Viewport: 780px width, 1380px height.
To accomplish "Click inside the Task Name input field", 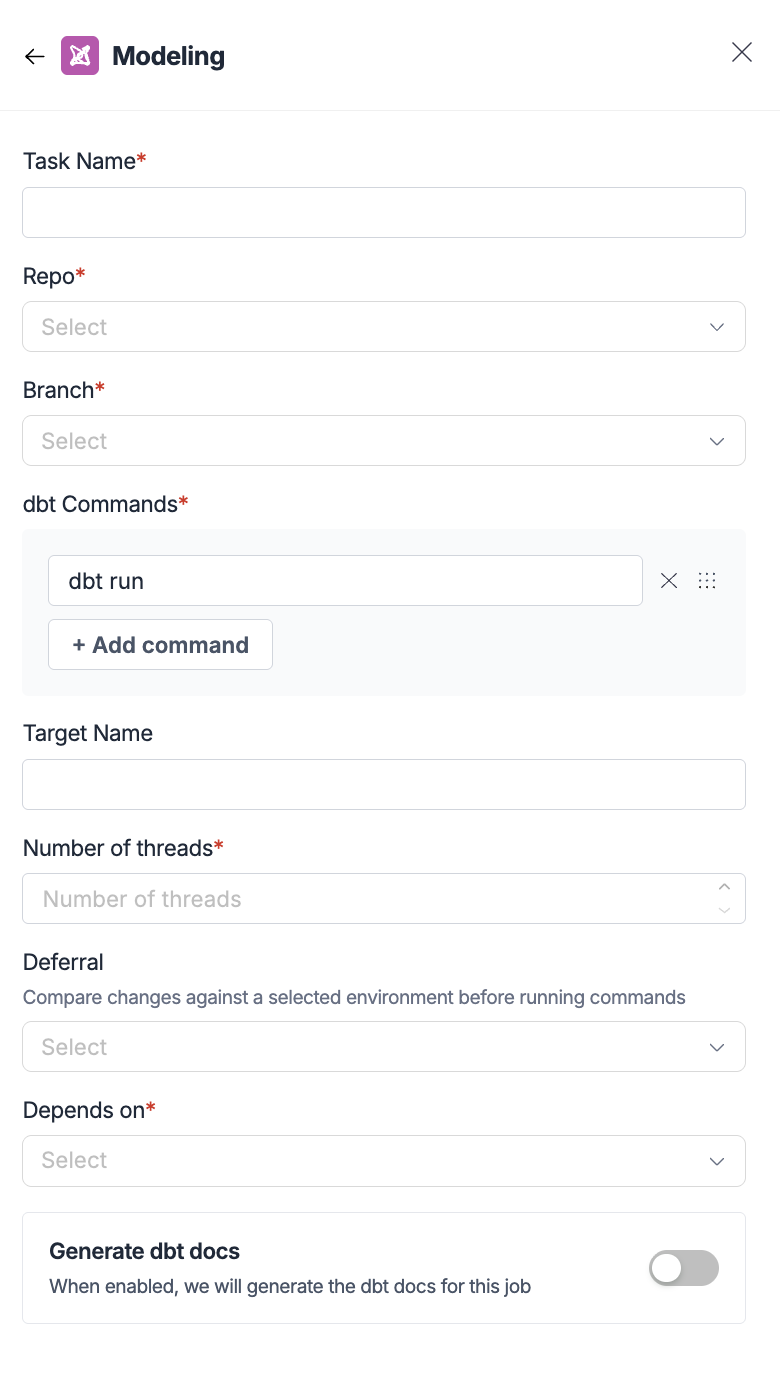I will 384,212.
